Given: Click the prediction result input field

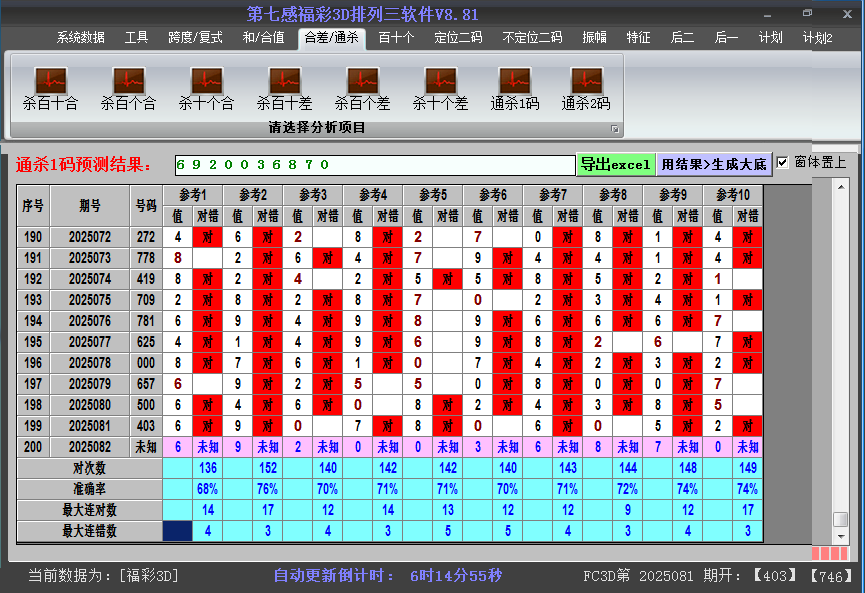Looking at the screenshot, I should click(375, 165).
